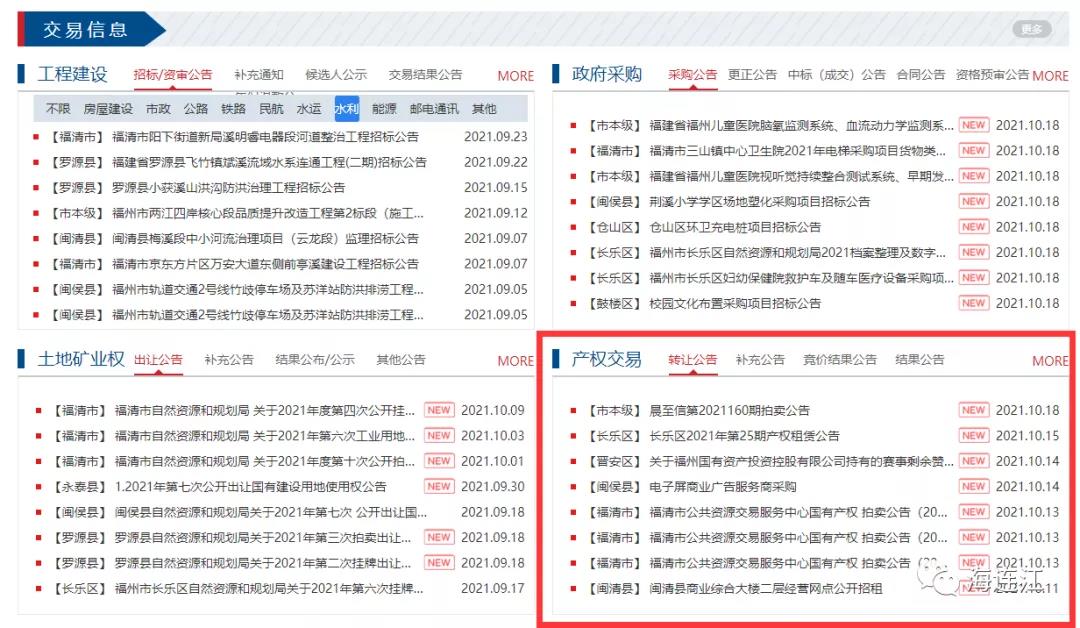Open 荆溪小学学区场地塑化采购项目招标公告
This screenshot has height=628, width=1080.
tap(760, 202)
